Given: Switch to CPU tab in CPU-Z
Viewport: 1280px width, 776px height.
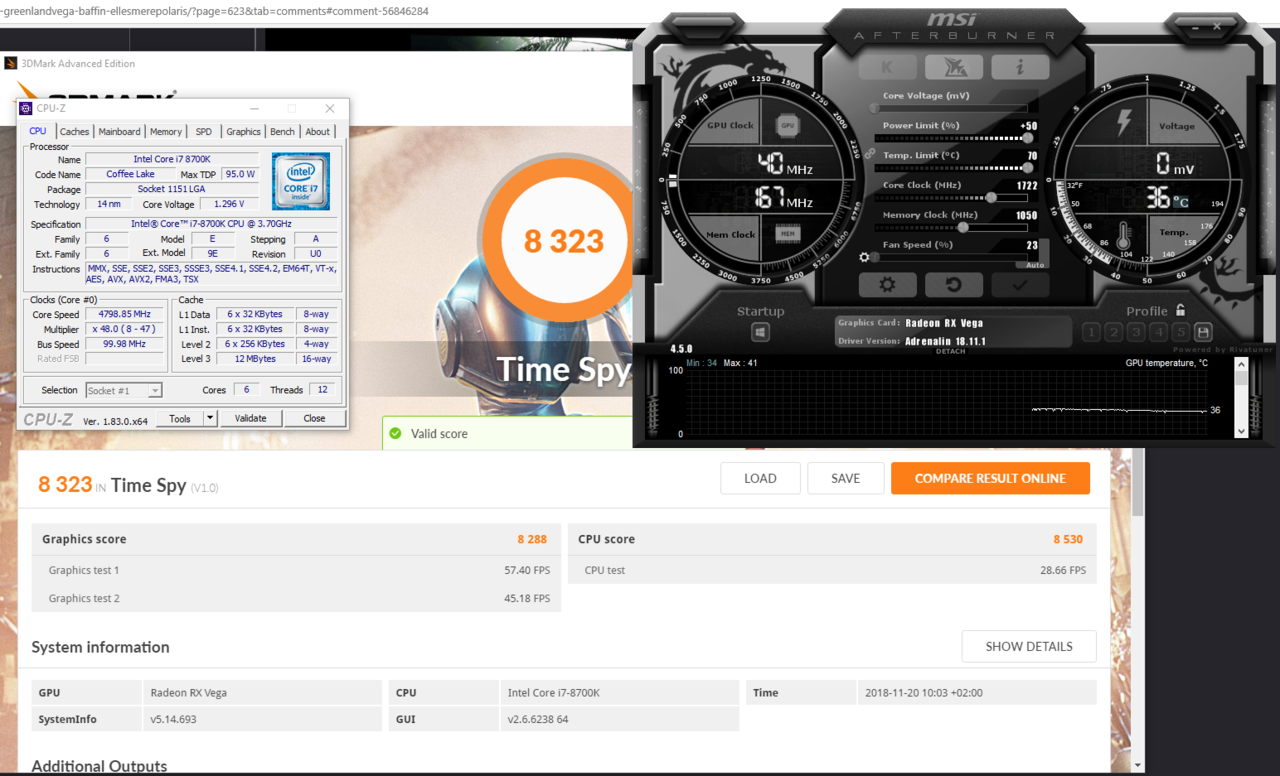Looking at the screenshot, I should tap(38, 131).
